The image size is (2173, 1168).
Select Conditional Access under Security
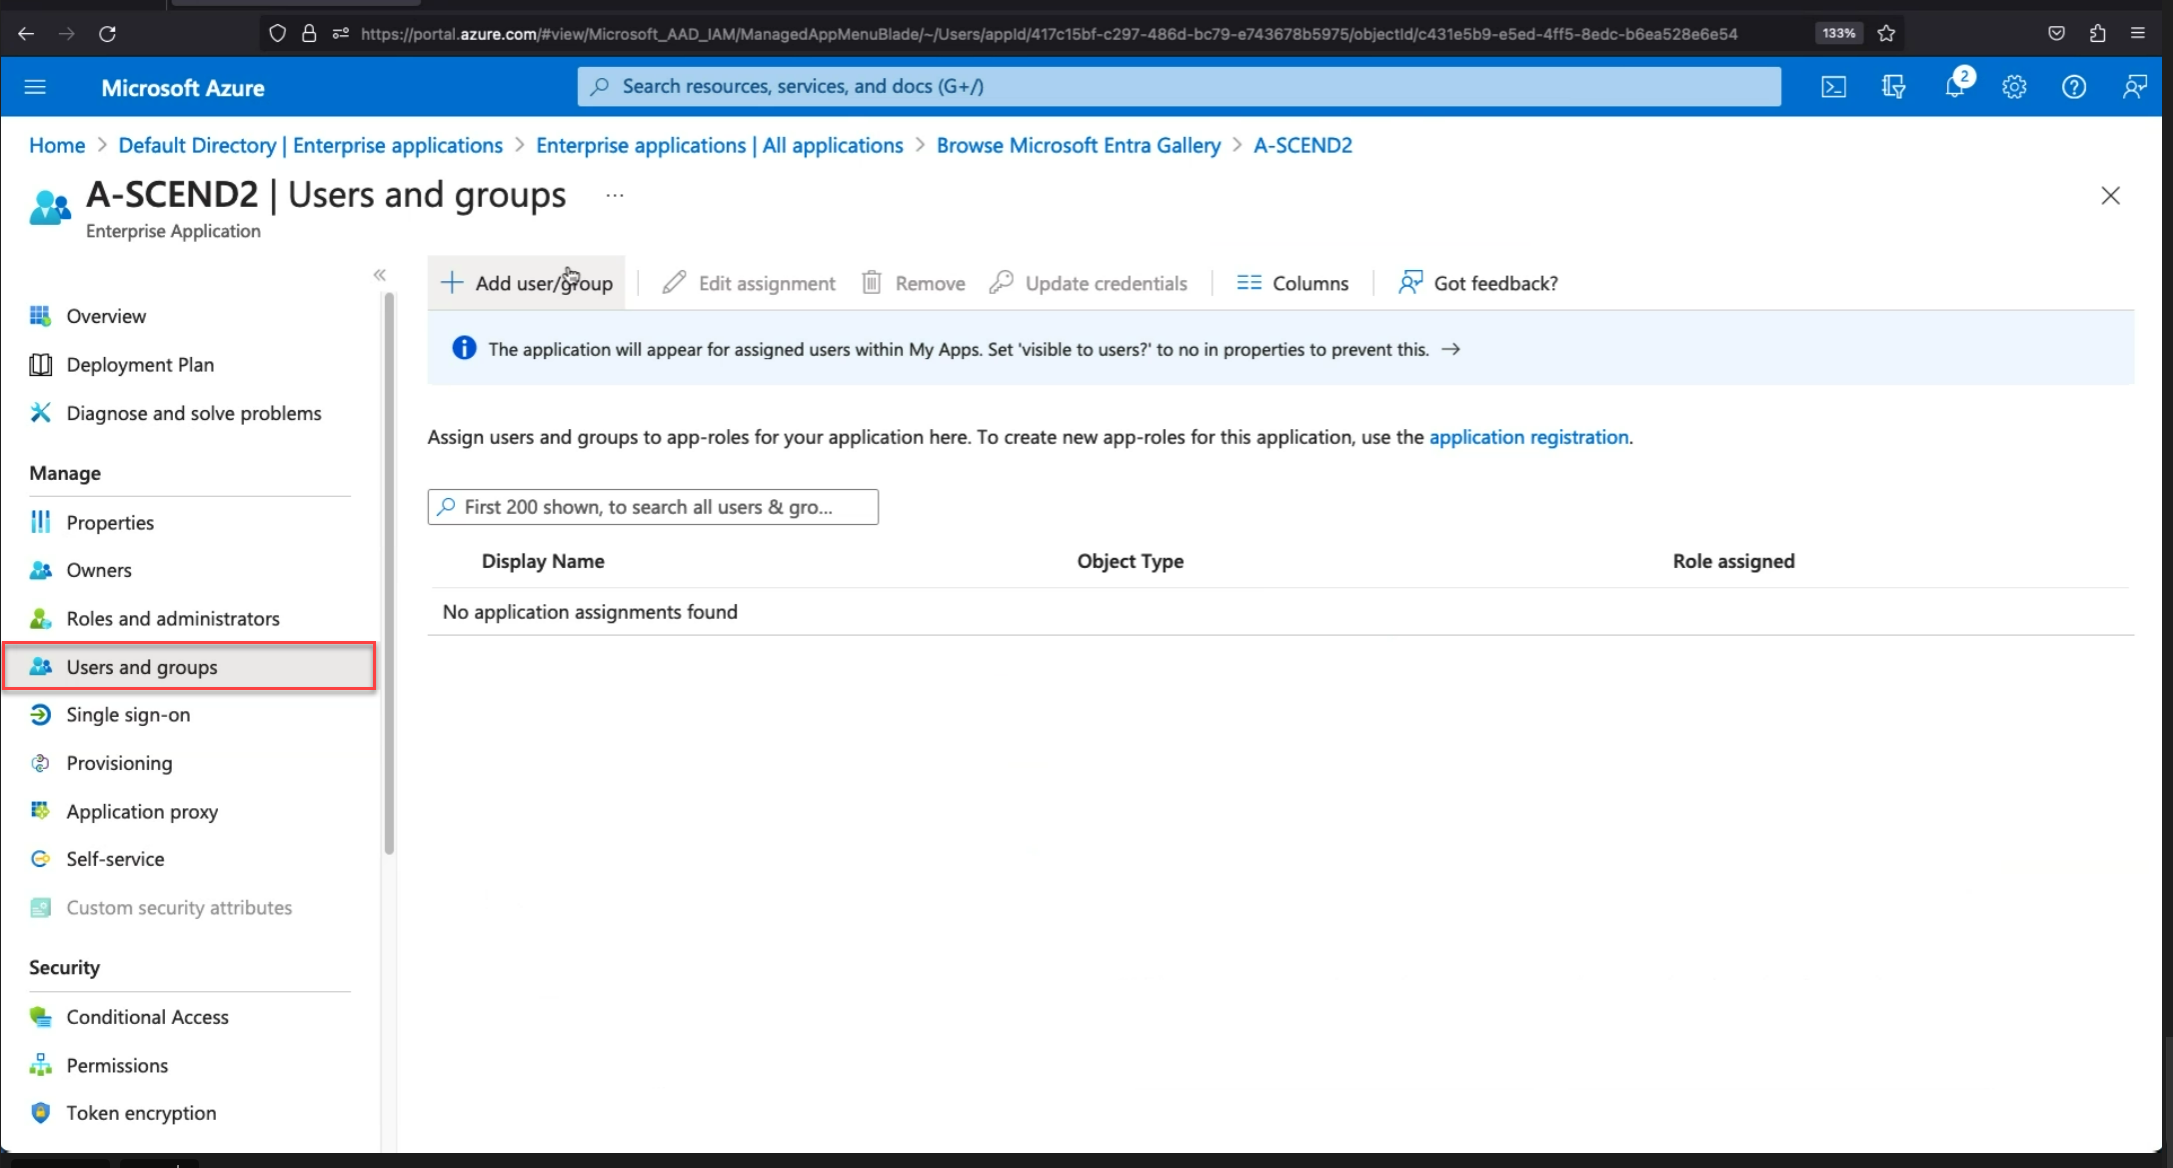pos(146,1016)
